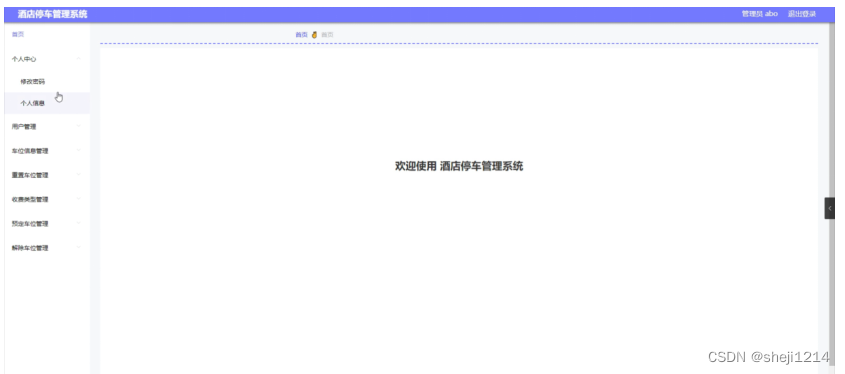
Task: Click the 欢迎使用 酒店停车管理系统 welcome text
Action: (x=459, y=166)
